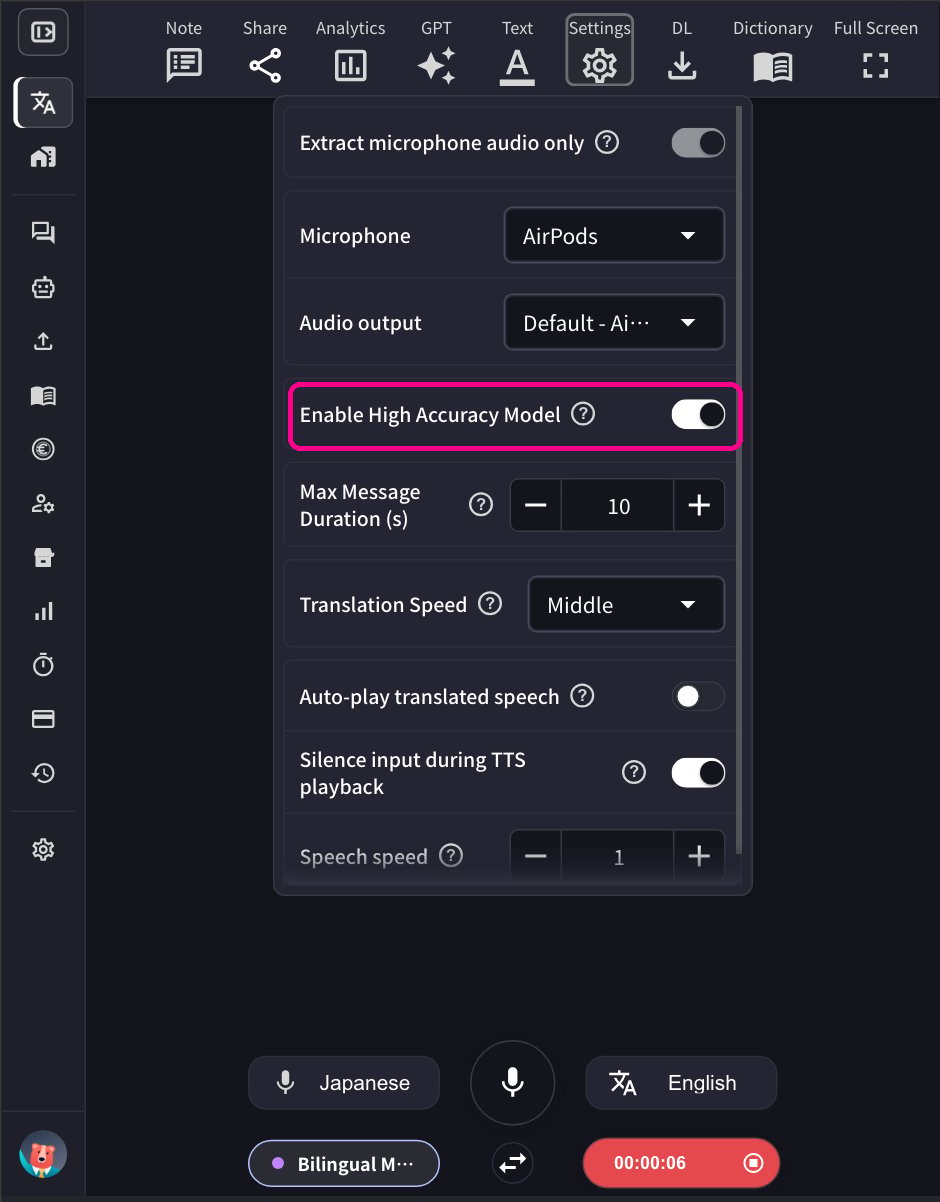The width and height of the screenshot is (940, 1202).
Task: Open the robot icon in sidebar
Action: [x=43, y=288]
